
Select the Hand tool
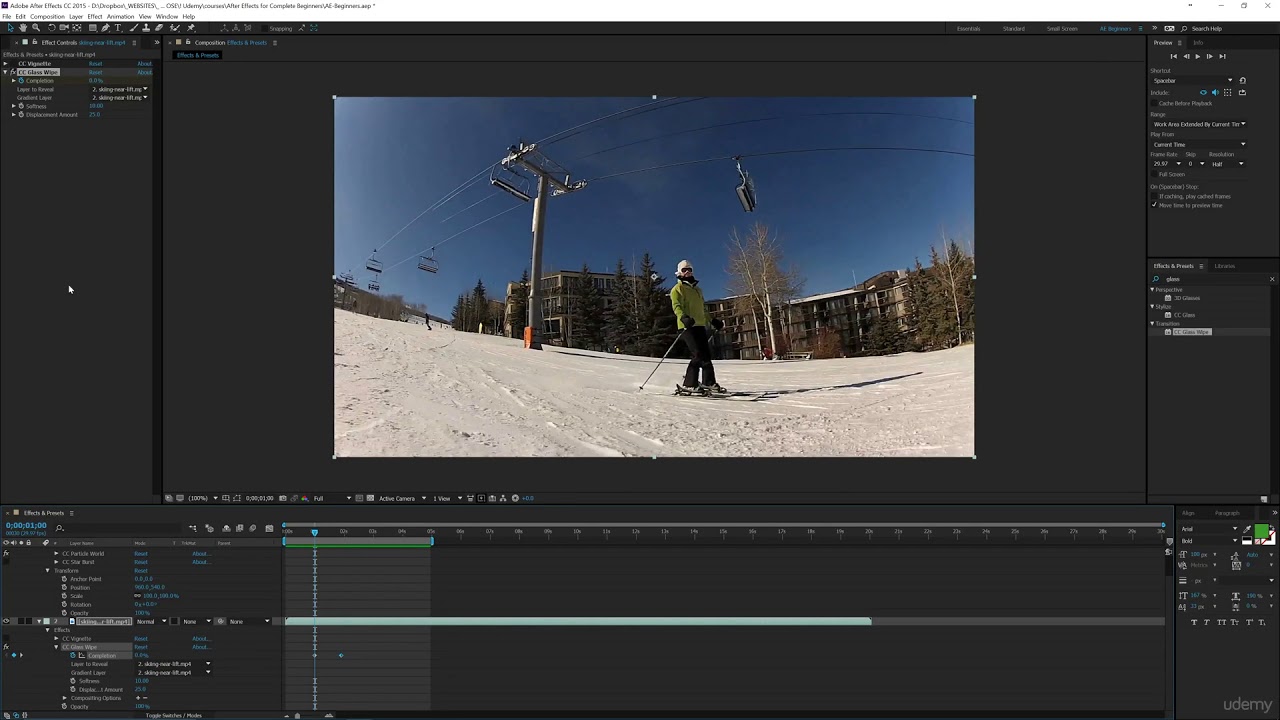(23, 28)
